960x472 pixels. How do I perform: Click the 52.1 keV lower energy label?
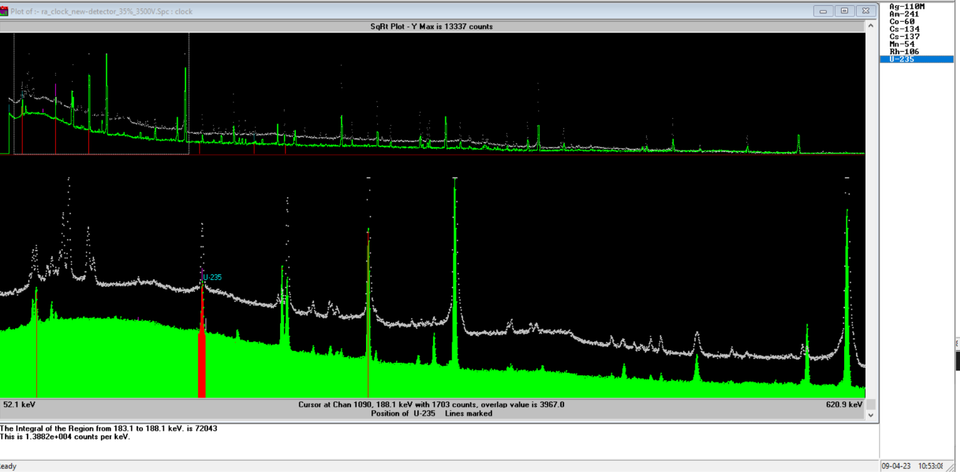point(20,405)
